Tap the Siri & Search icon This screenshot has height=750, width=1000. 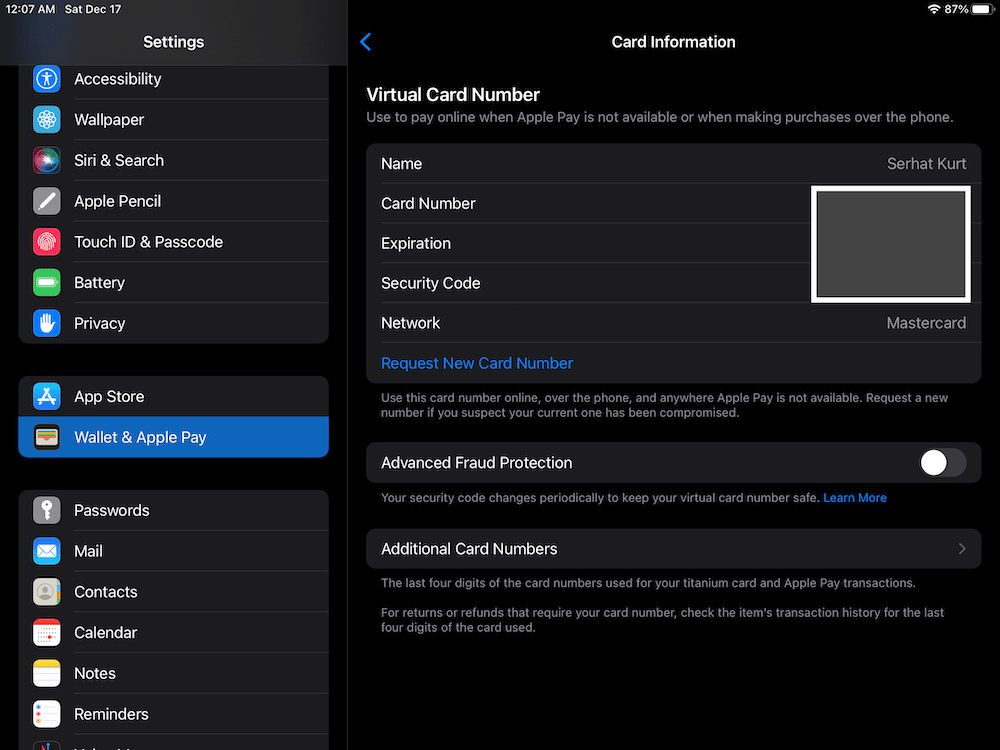47,161
